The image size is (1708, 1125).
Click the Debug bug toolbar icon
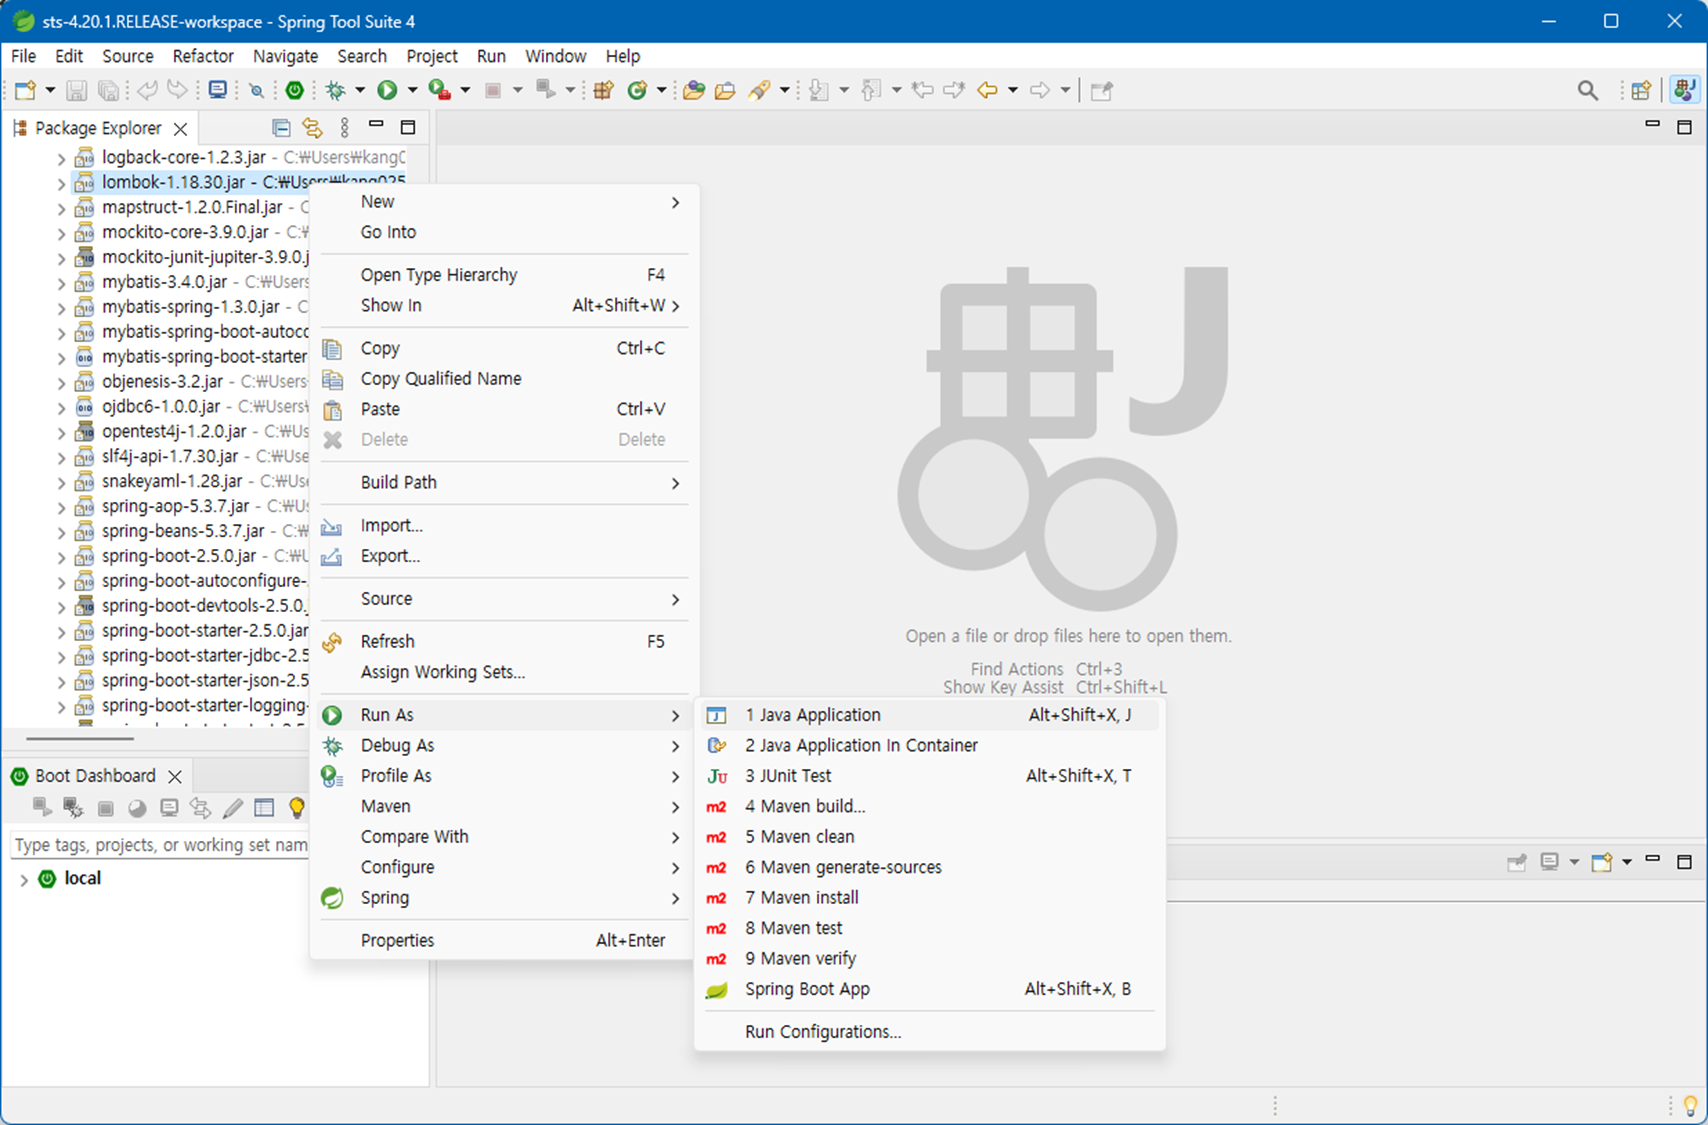335,90
